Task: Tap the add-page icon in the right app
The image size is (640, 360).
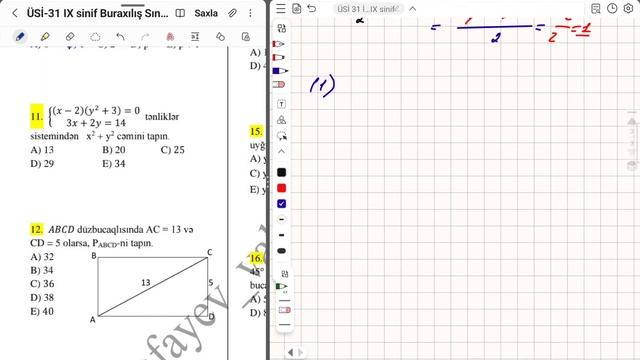Action: (x=297, y=8)
